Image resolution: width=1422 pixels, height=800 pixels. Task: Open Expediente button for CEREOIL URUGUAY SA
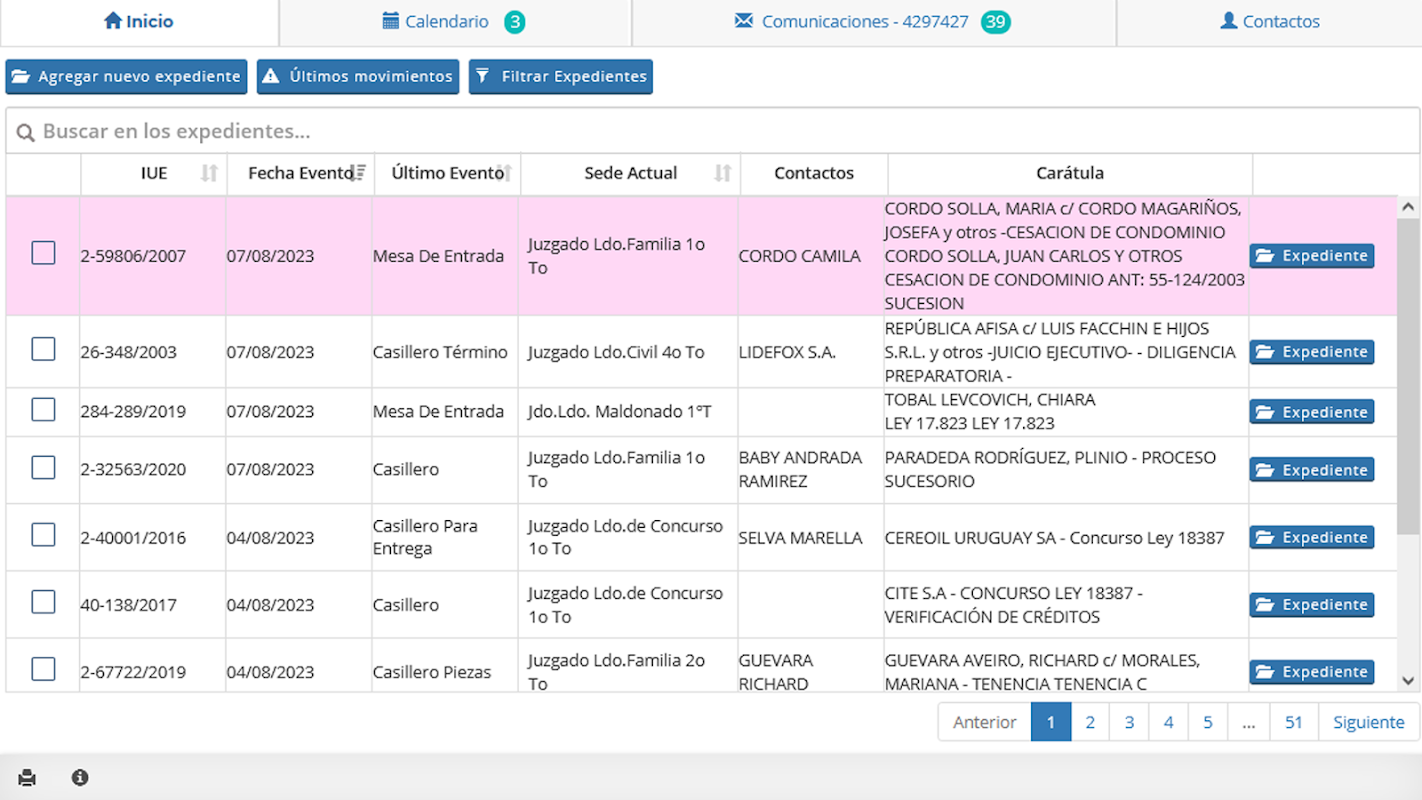[x=1312, y=537]
